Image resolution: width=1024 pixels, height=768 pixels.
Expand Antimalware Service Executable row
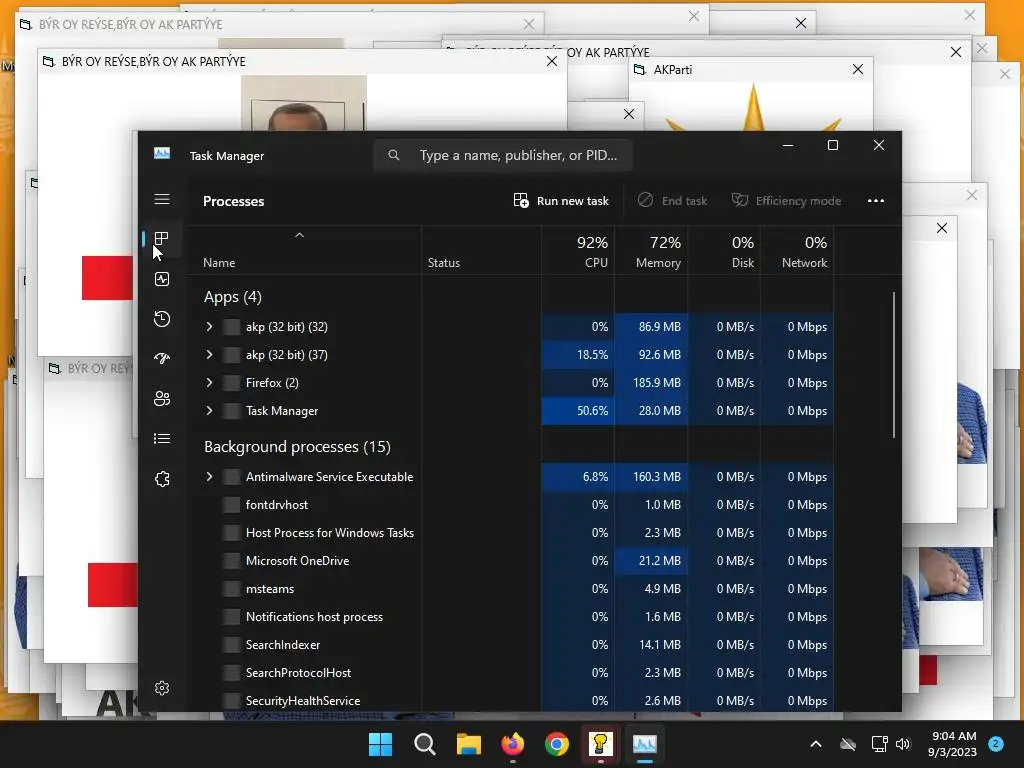[x=209, y=477]
